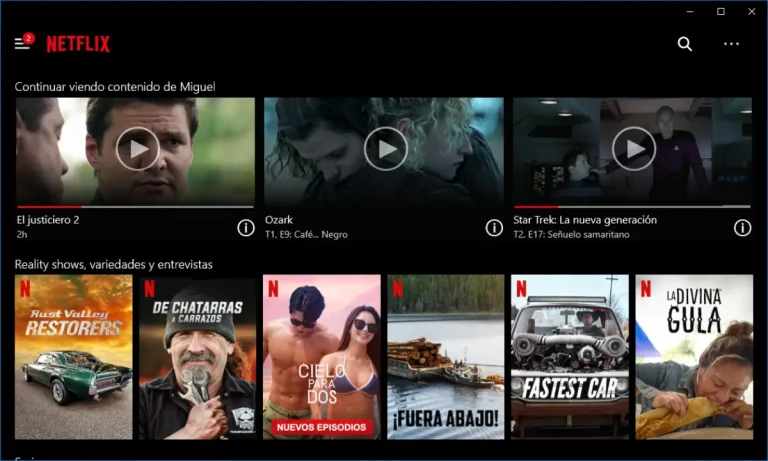Maximize the Netflix window
The width and height of the screenshot is (768, 461).
721,11
